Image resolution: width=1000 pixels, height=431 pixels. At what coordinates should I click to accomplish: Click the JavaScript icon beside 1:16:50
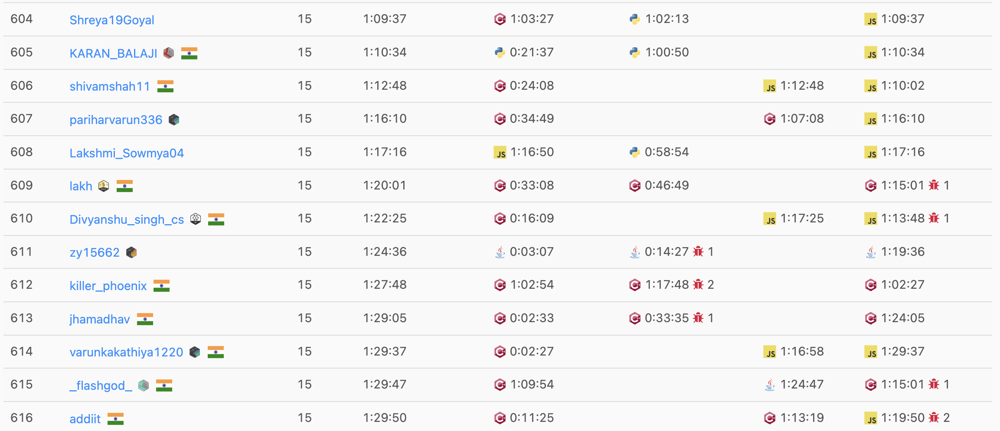pyautogui.click(x=500, y=152)
